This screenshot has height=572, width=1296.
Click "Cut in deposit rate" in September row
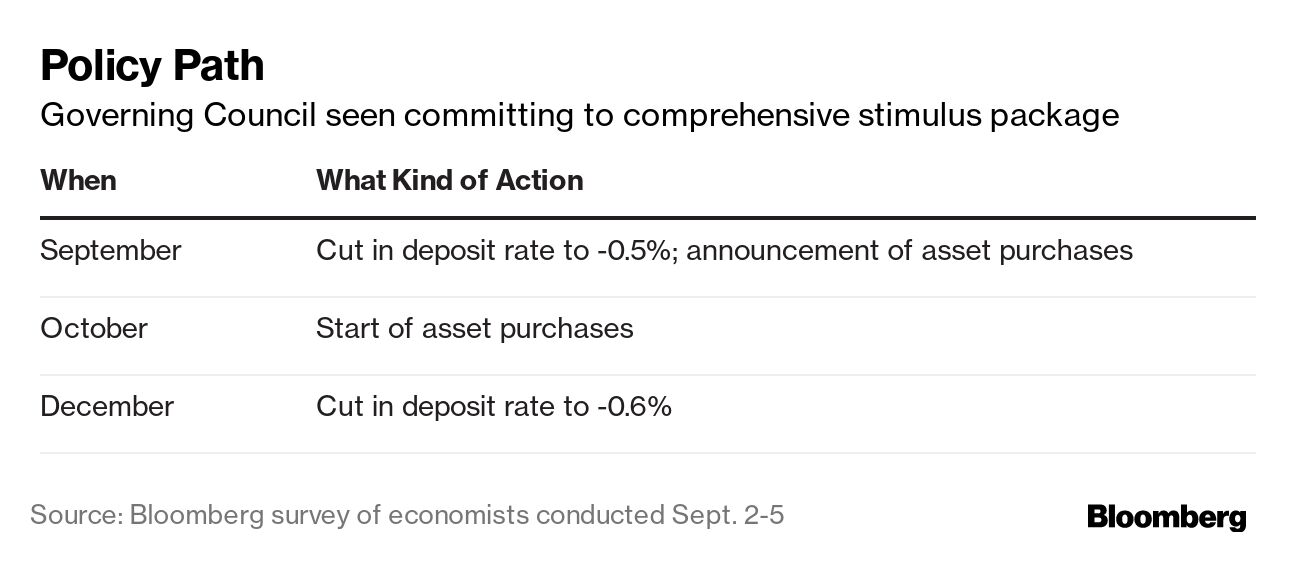point(437,250)
